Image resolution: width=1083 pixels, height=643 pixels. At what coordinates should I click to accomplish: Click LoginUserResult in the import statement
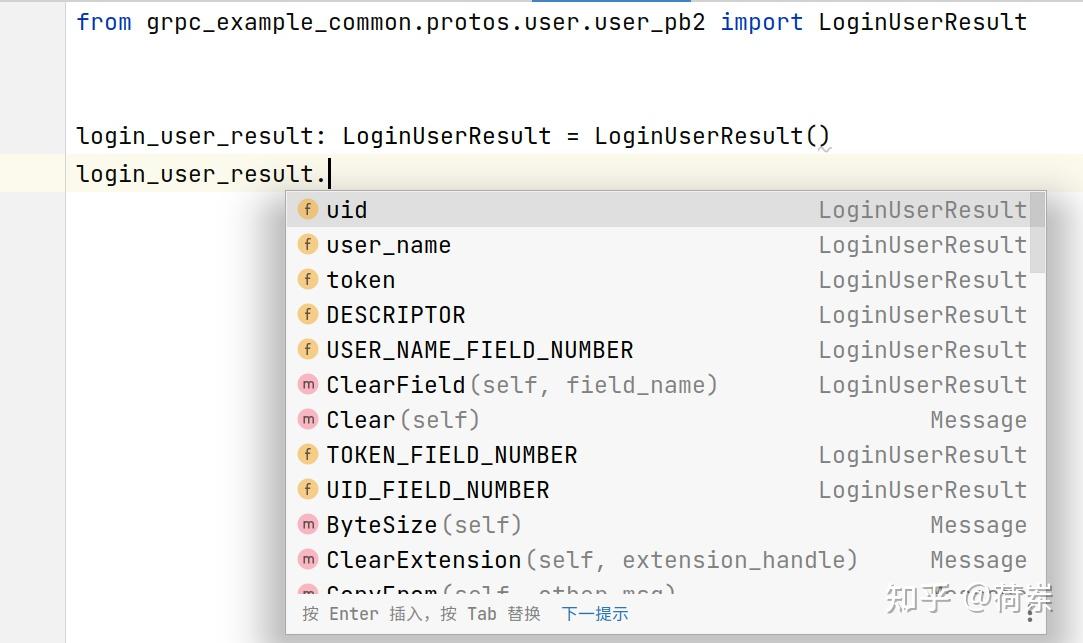[922, 22]
